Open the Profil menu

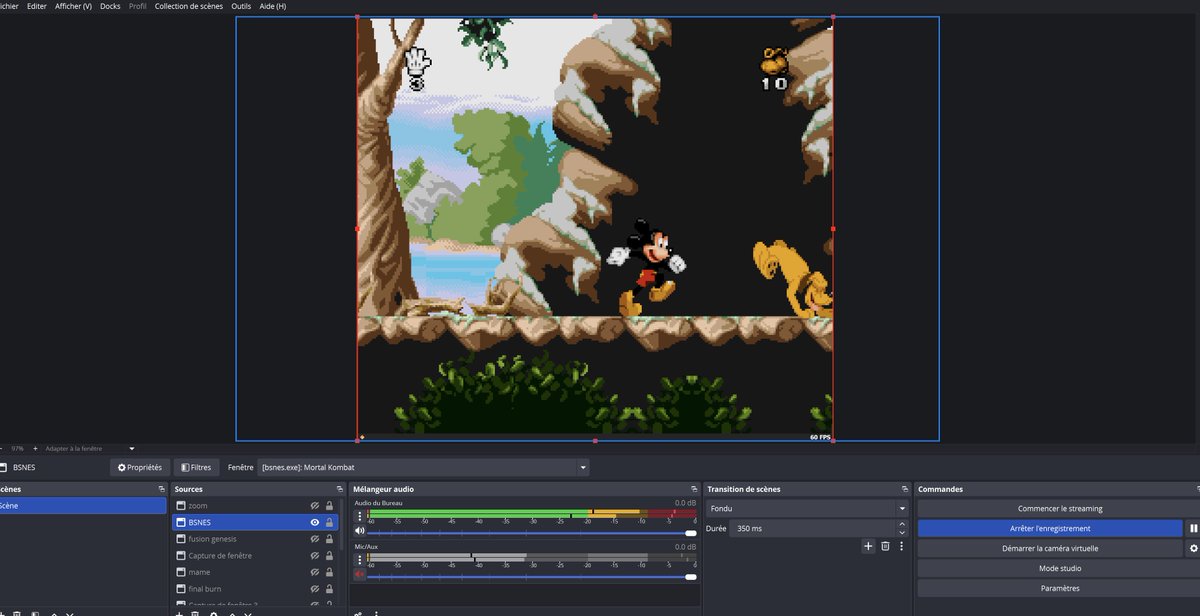click(137, 6)
